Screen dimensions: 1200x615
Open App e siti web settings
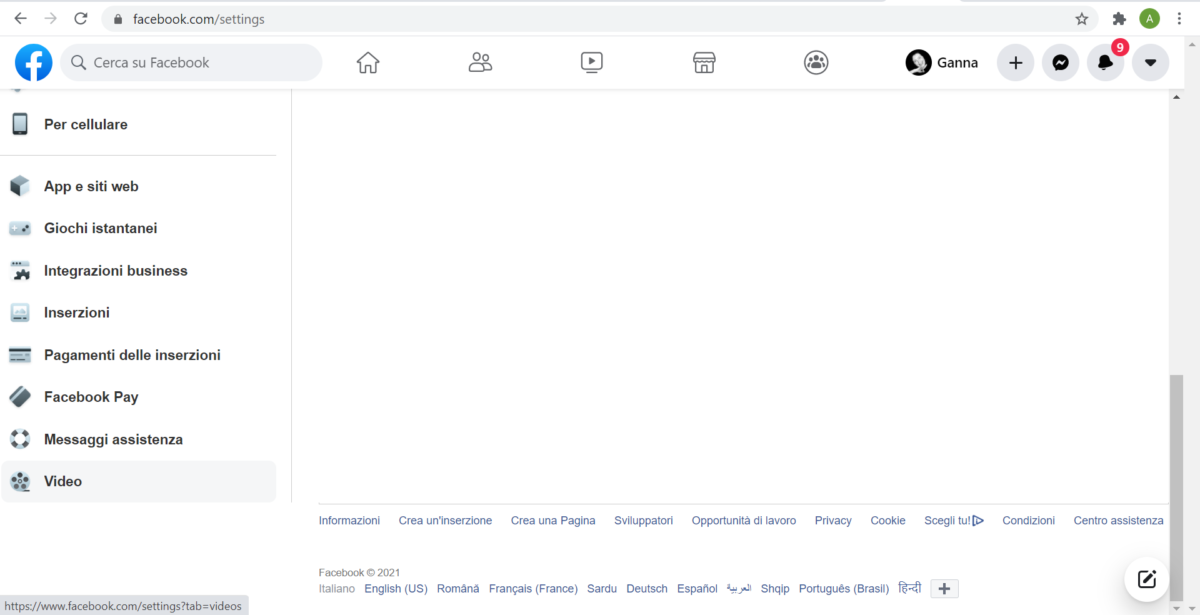[91, 186]
